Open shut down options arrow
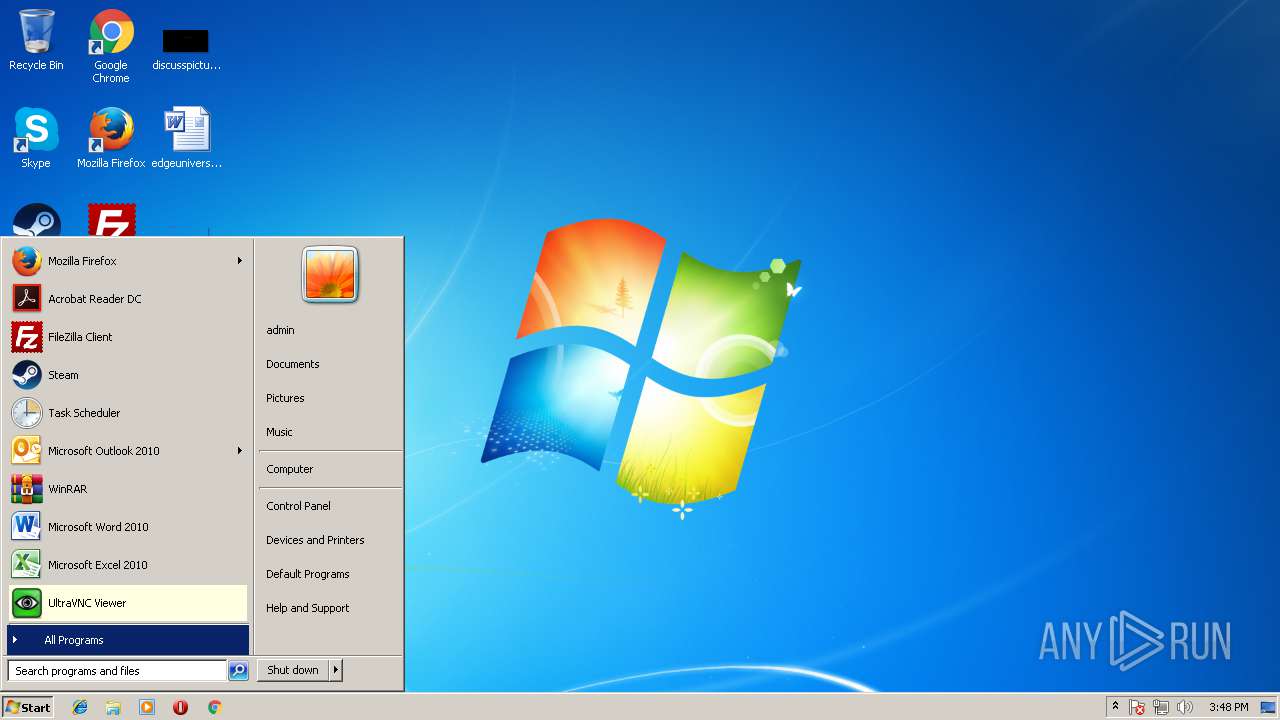1280x720 pixels. point(336,670)
